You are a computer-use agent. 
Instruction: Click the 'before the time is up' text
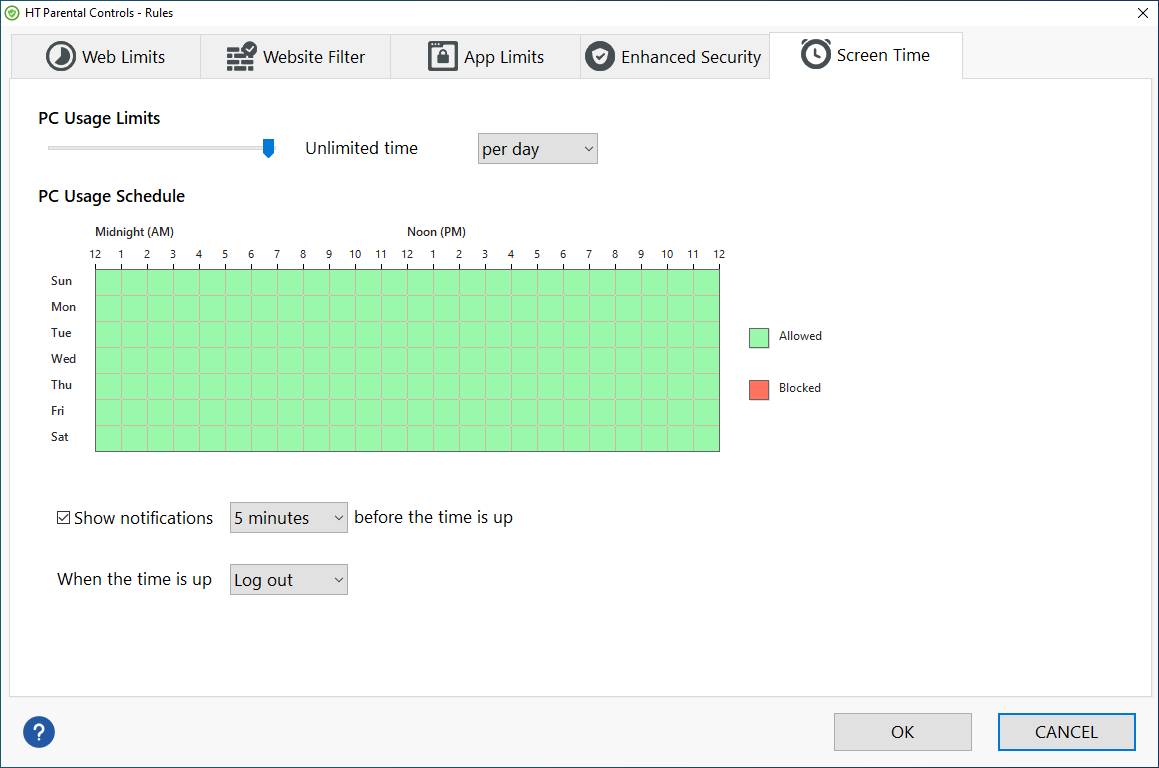click(433, 517)
